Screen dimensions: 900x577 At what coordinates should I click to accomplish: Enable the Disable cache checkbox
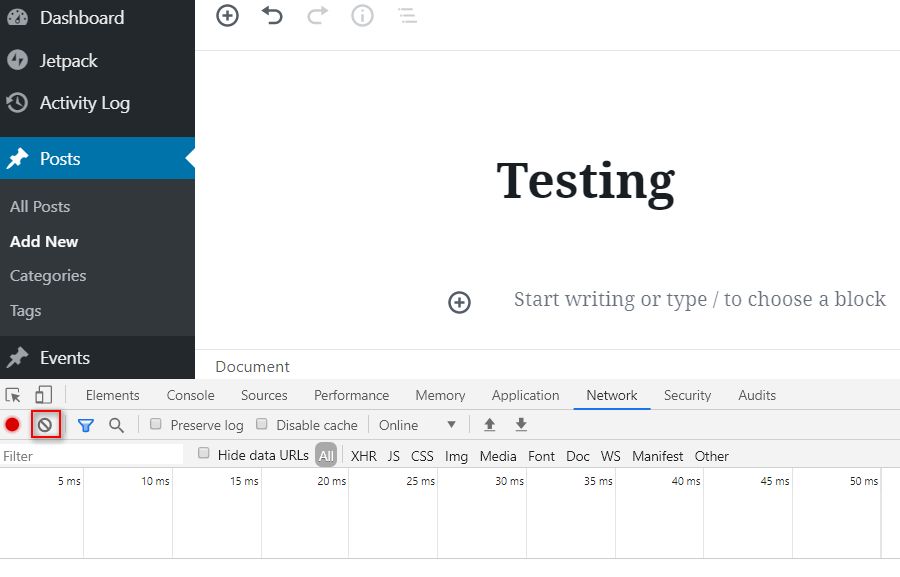point(262,425)
